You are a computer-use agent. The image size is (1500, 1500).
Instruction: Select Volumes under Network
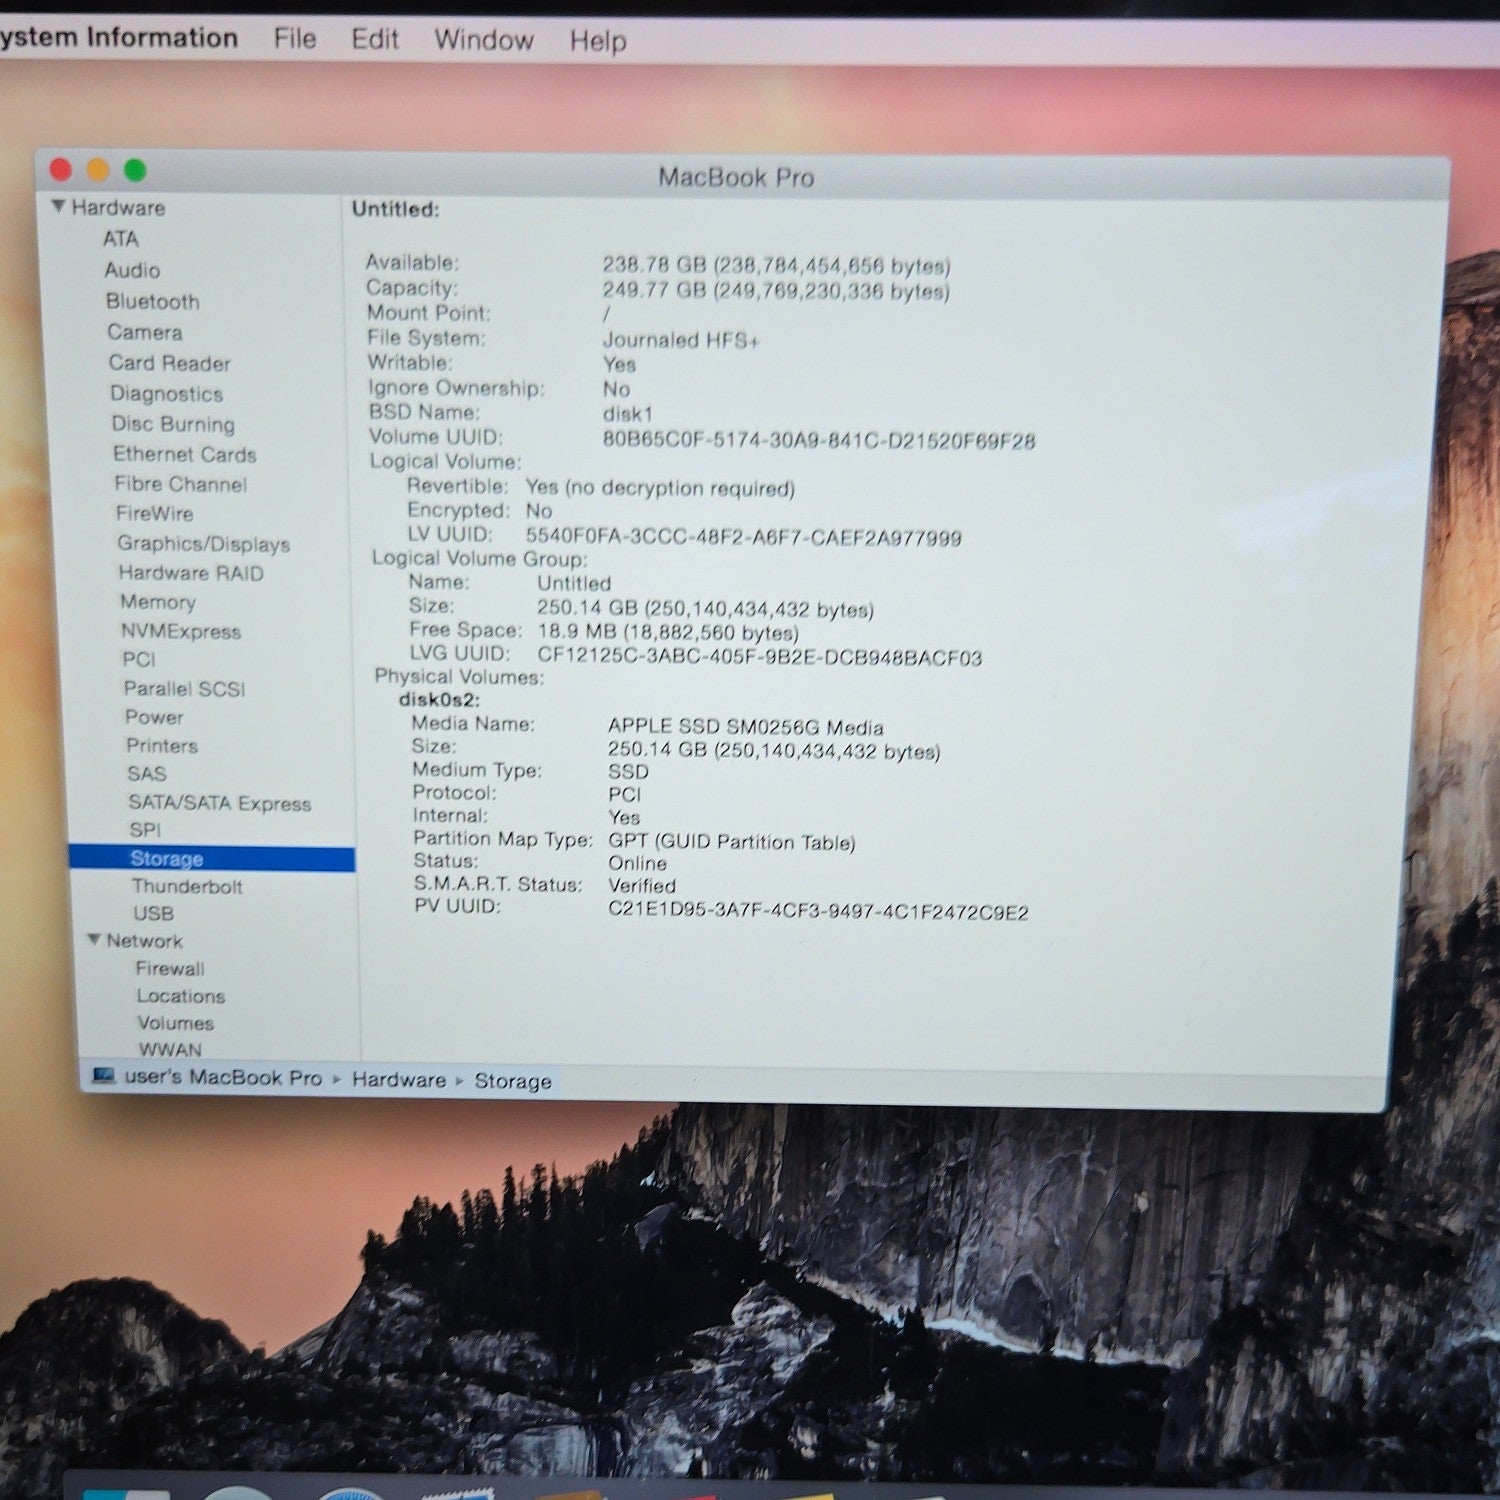point(176,1023)
